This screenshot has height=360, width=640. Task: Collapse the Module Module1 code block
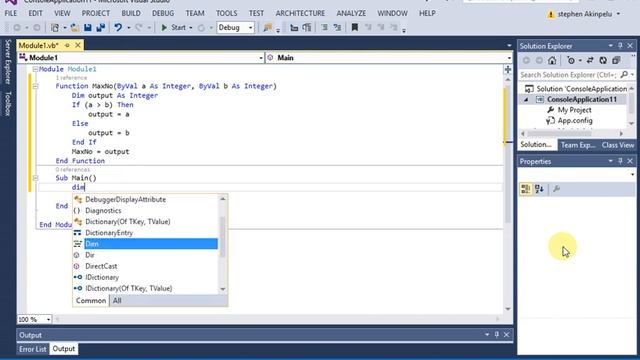pos(35,69)
